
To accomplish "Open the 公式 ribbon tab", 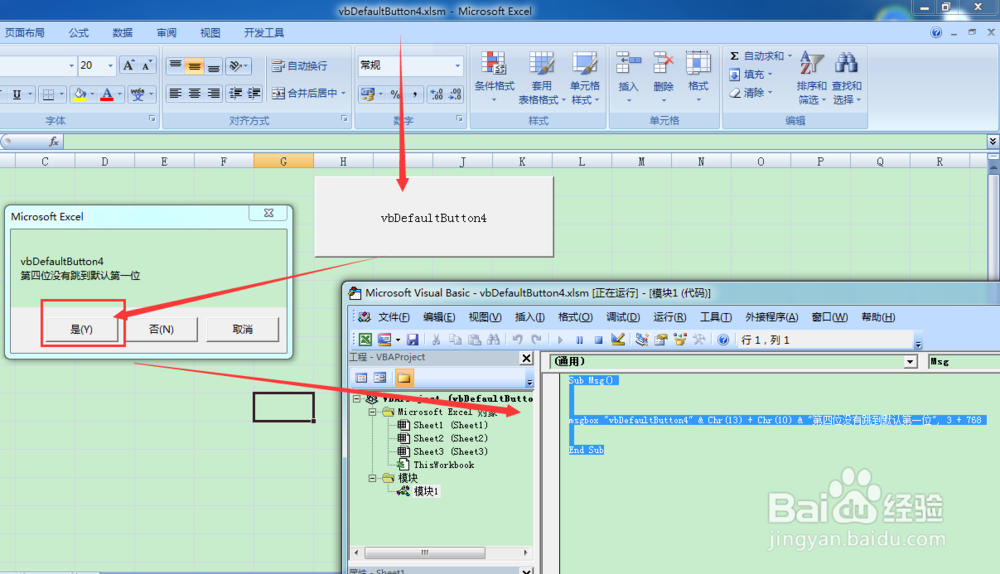I will click(78, 33).
